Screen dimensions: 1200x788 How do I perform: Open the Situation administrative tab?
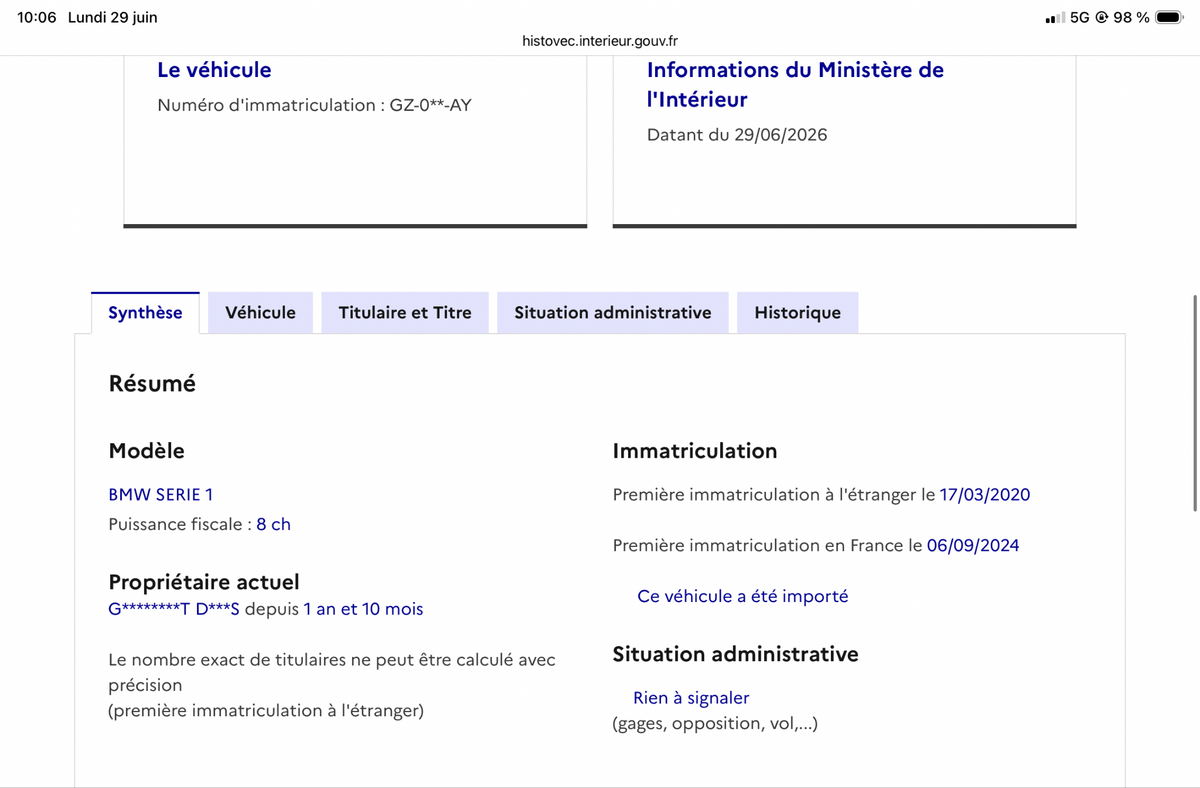pyautogui.click(x=613, y=313)
